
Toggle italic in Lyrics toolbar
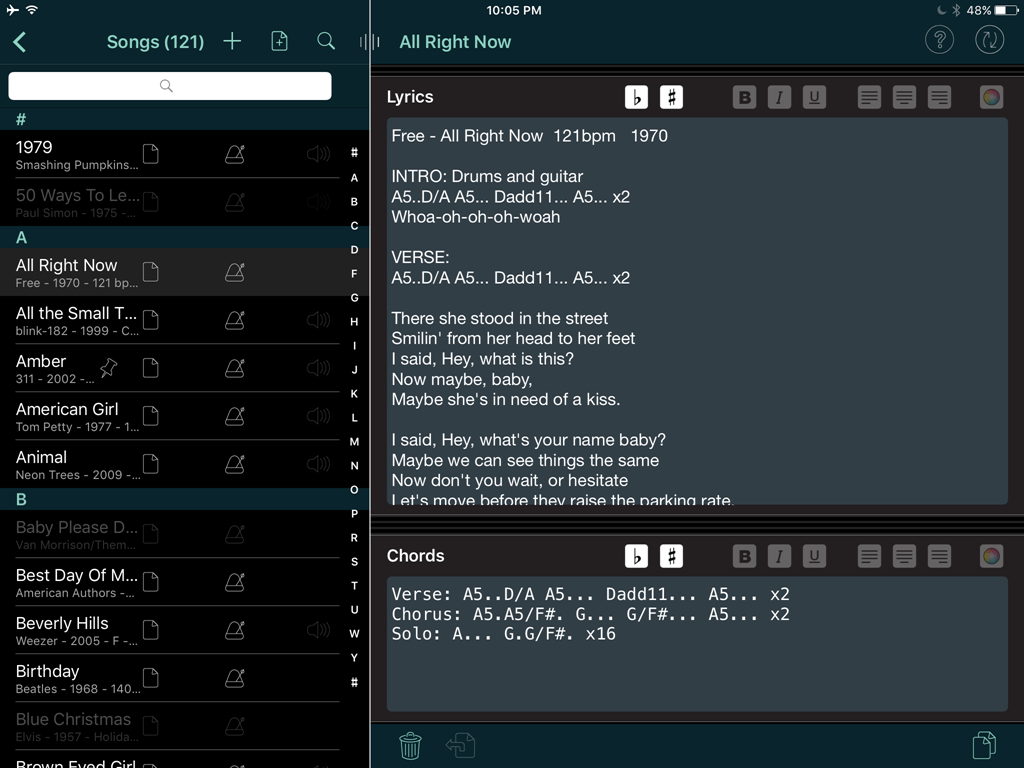(779, 97)
